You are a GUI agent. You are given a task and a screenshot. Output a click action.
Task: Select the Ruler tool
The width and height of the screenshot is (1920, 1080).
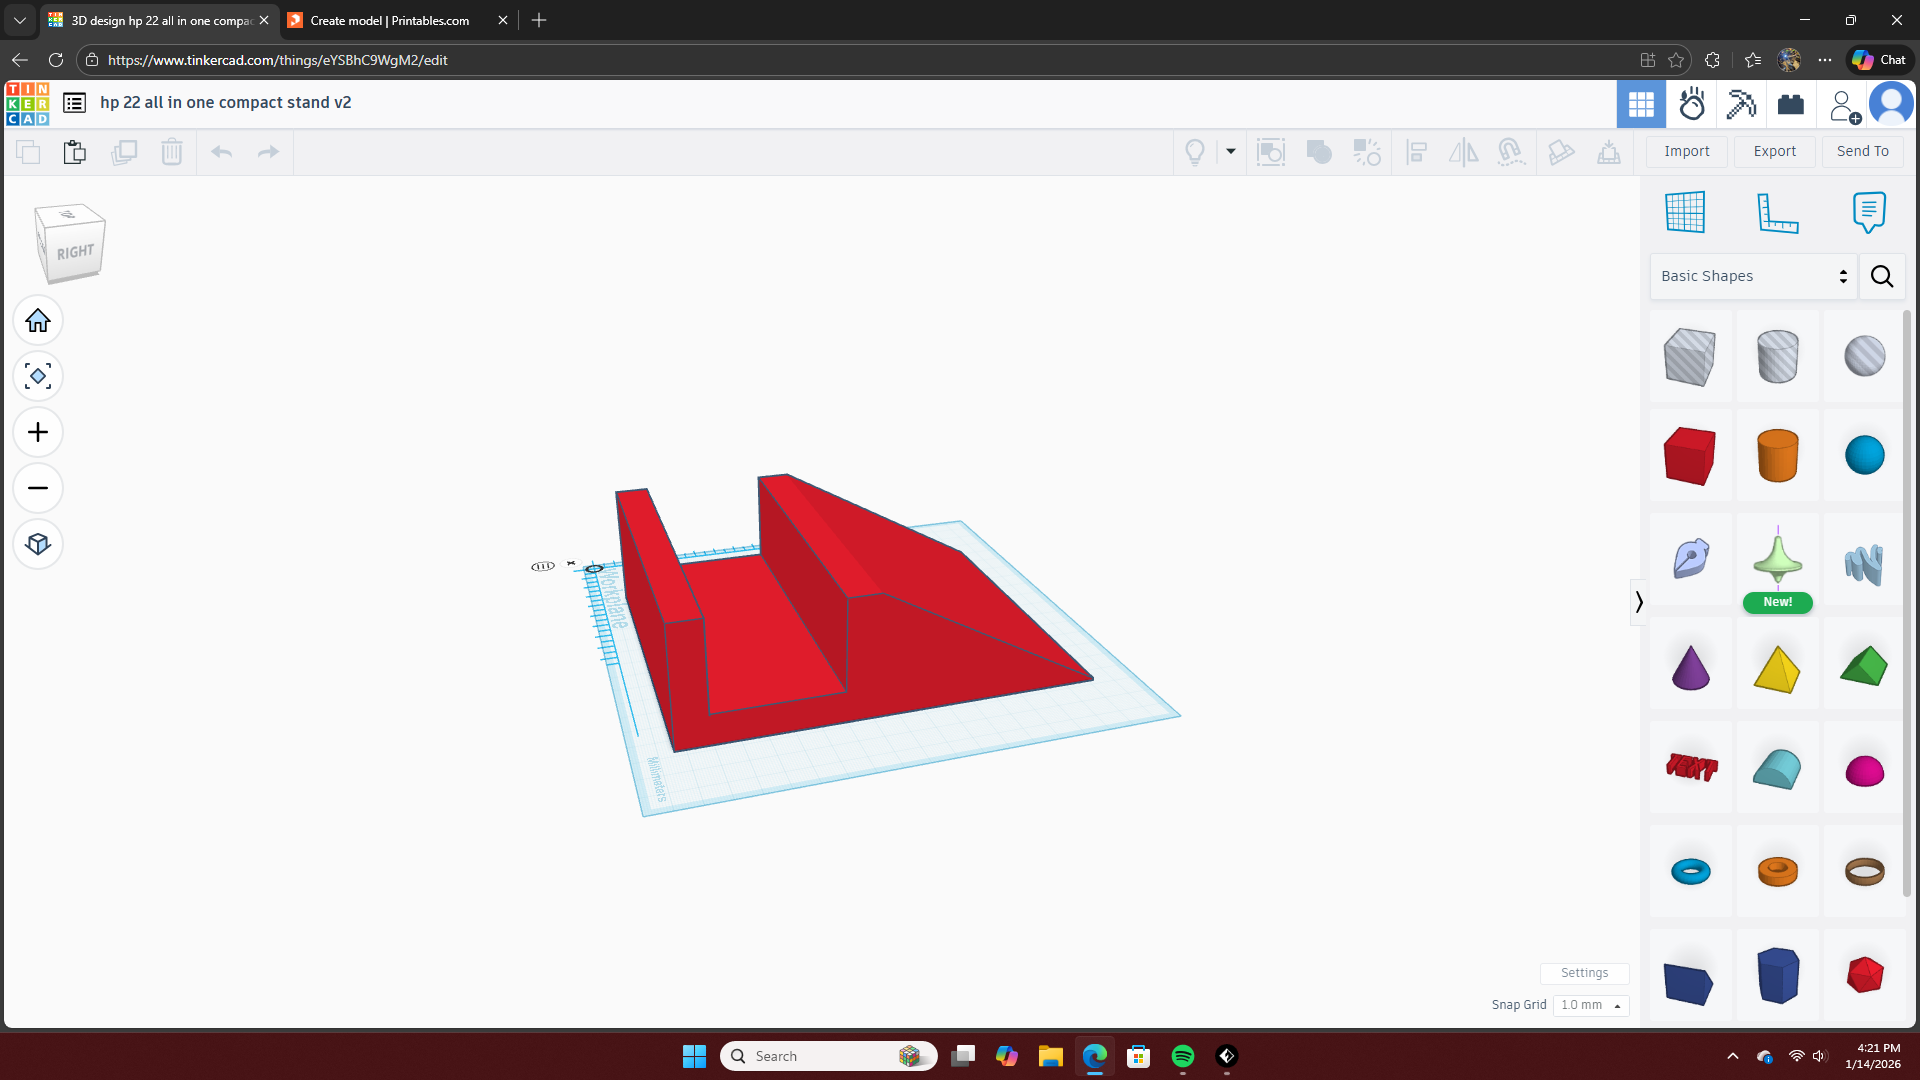(1778, 212)
